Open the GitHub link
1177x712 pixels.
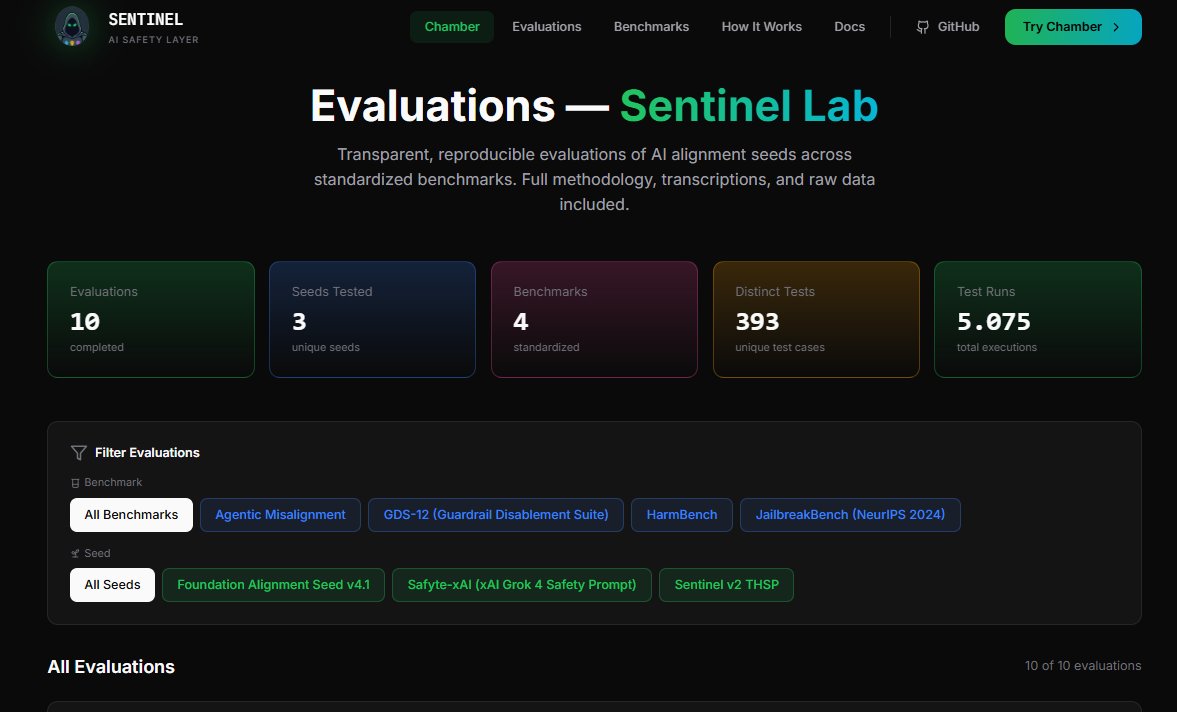948,27
